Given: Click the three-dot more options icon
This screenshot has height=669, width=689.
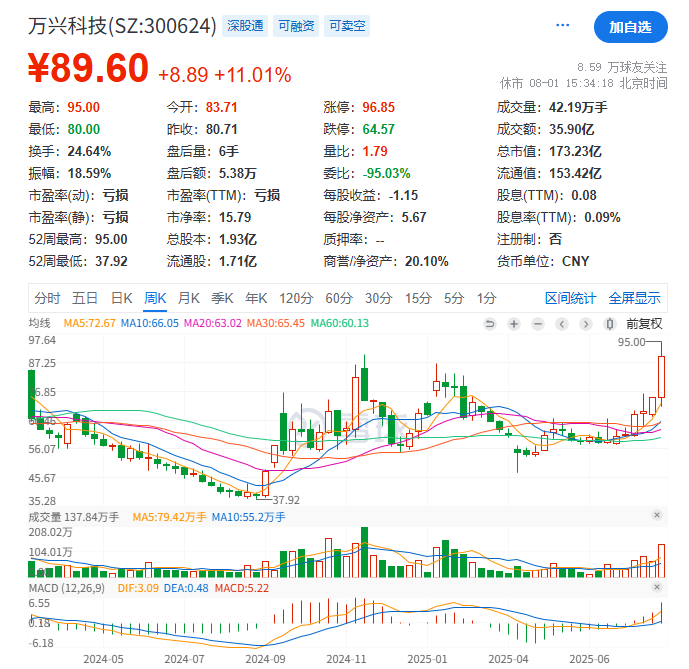Looking at the screenshot, I should click(562, 25).
